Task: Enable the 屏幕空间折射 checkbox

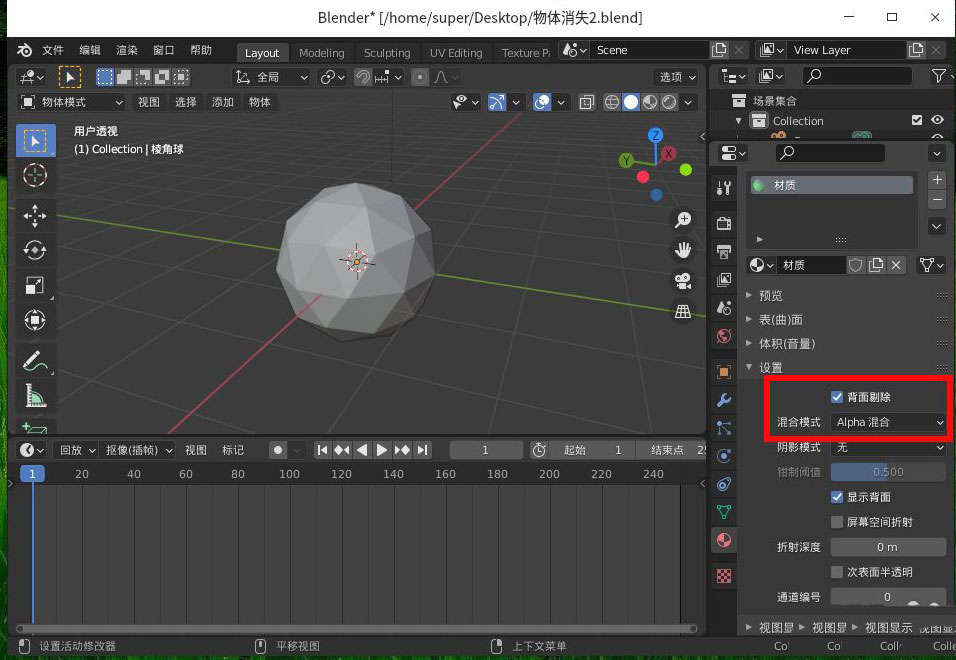Action: [x=837, y=522]
